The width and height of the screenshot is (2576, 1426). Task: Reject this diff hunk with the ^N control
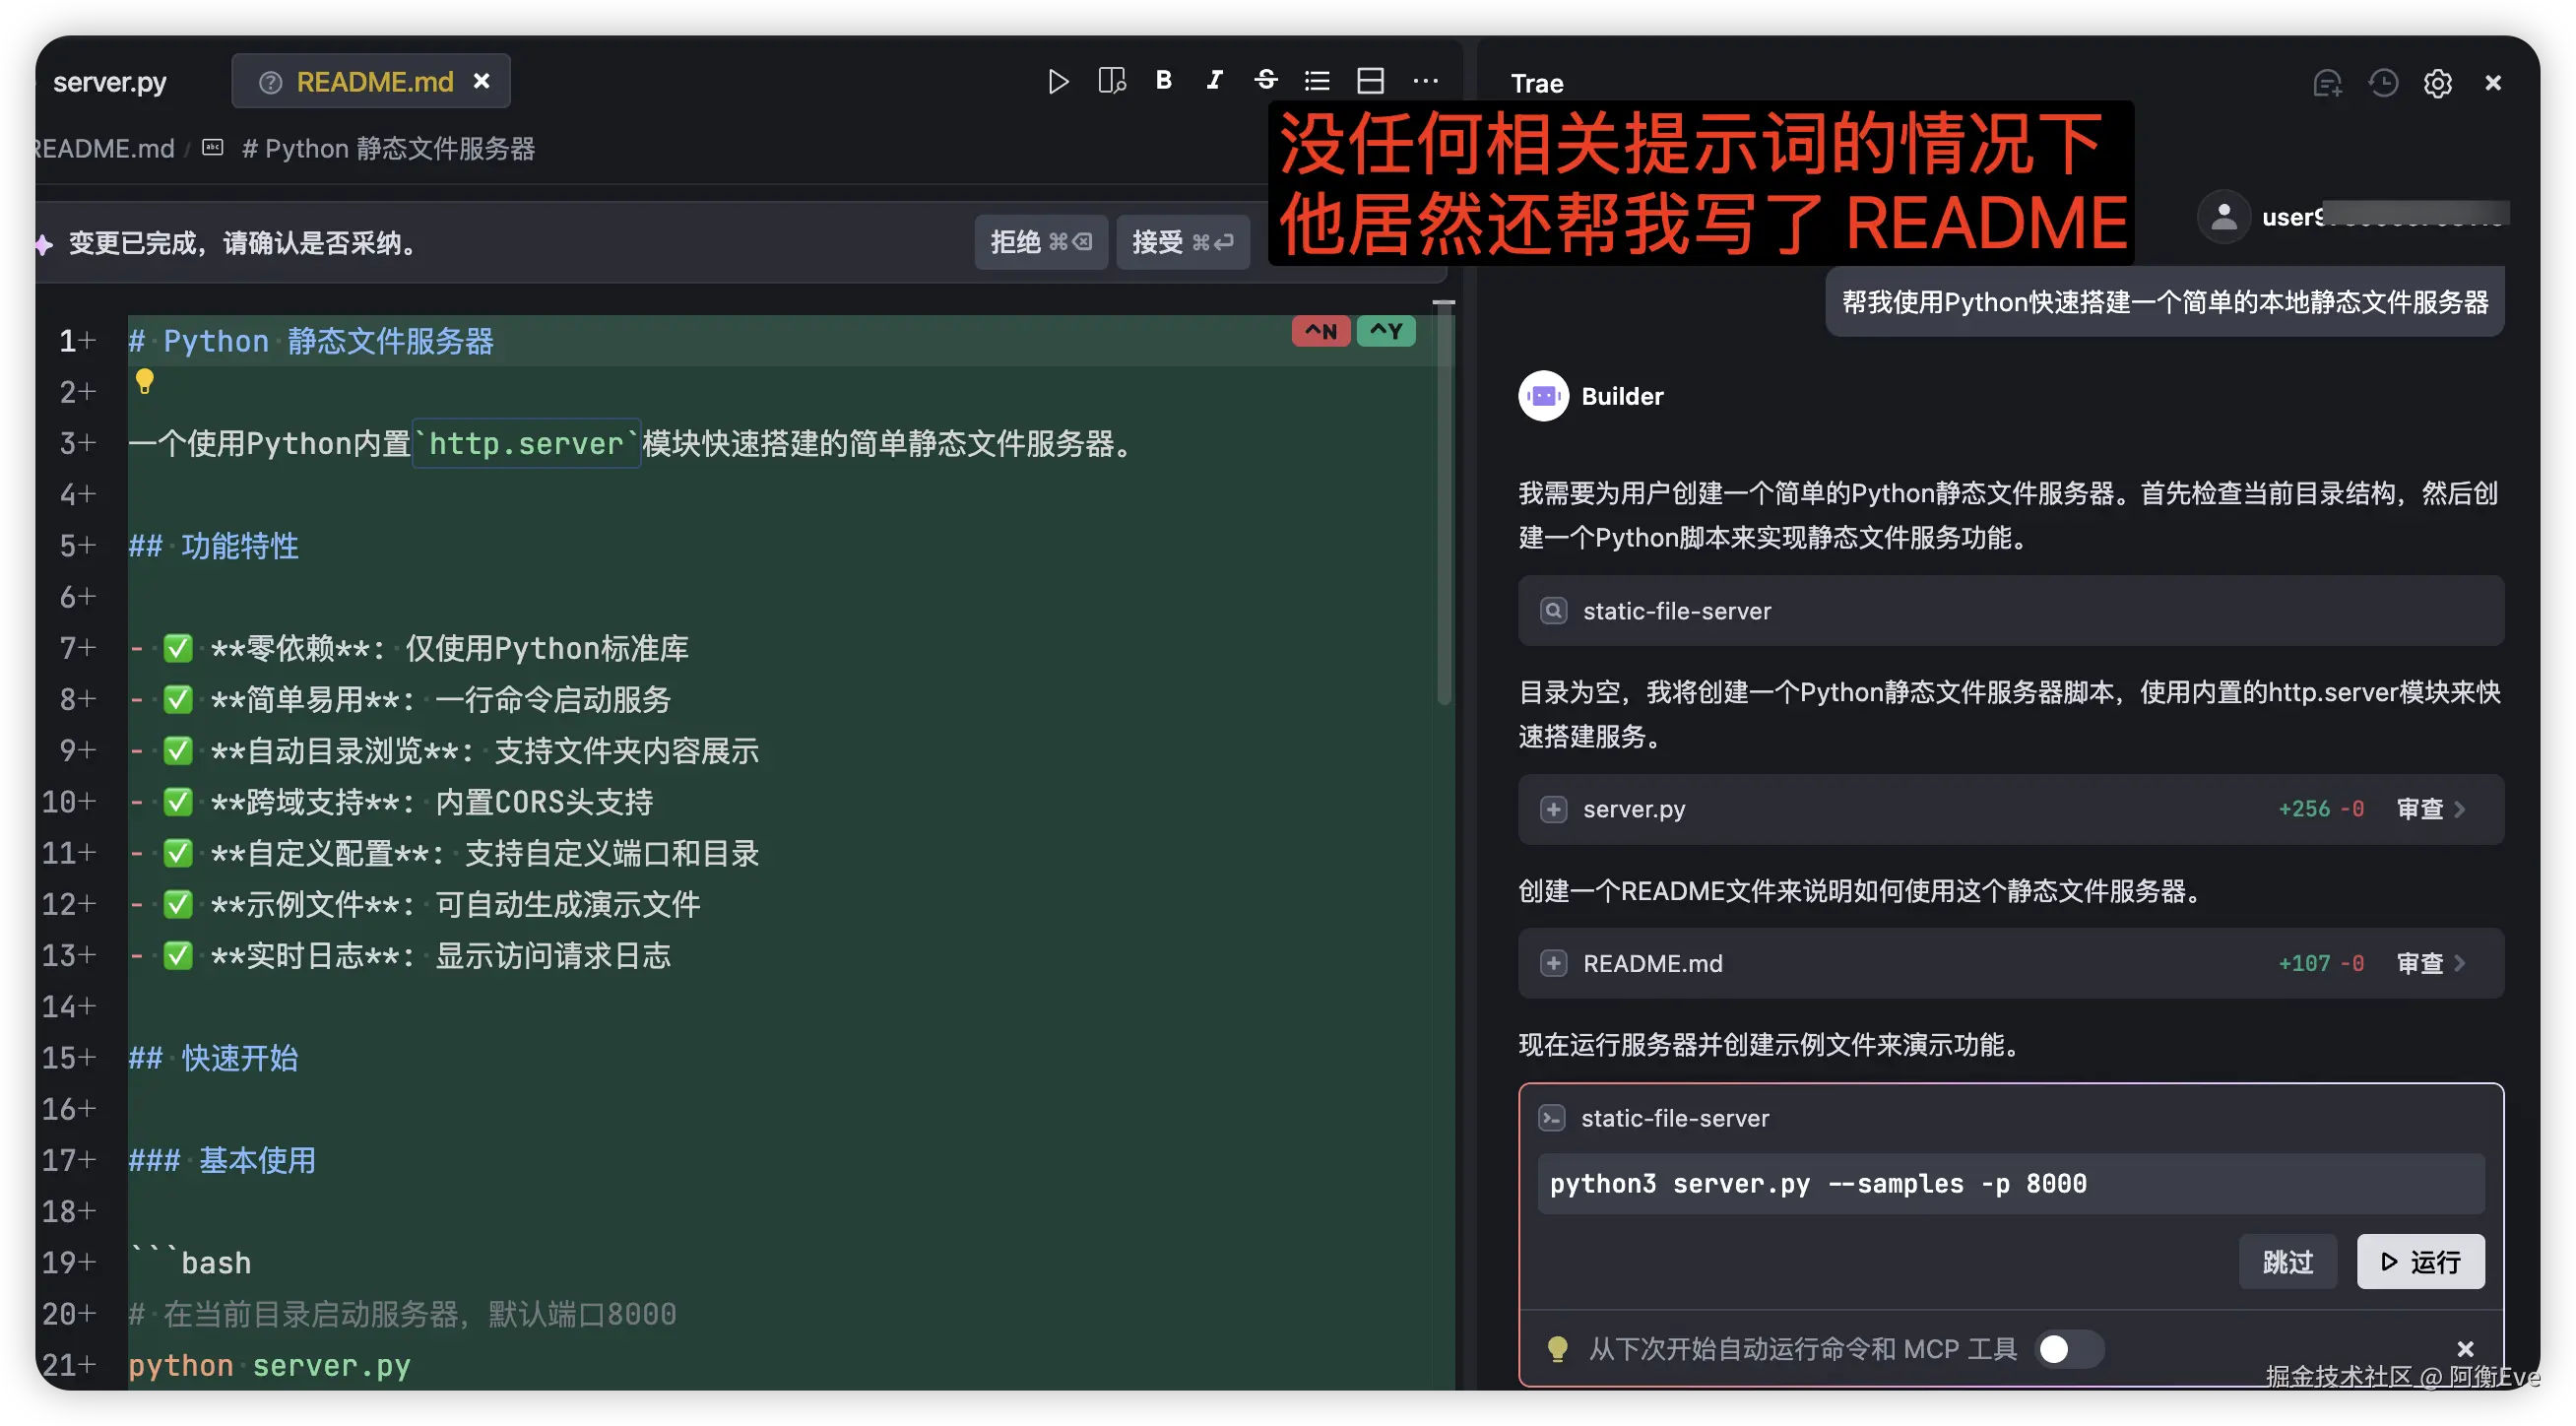pyautogui.click(x=1320, y=331)
